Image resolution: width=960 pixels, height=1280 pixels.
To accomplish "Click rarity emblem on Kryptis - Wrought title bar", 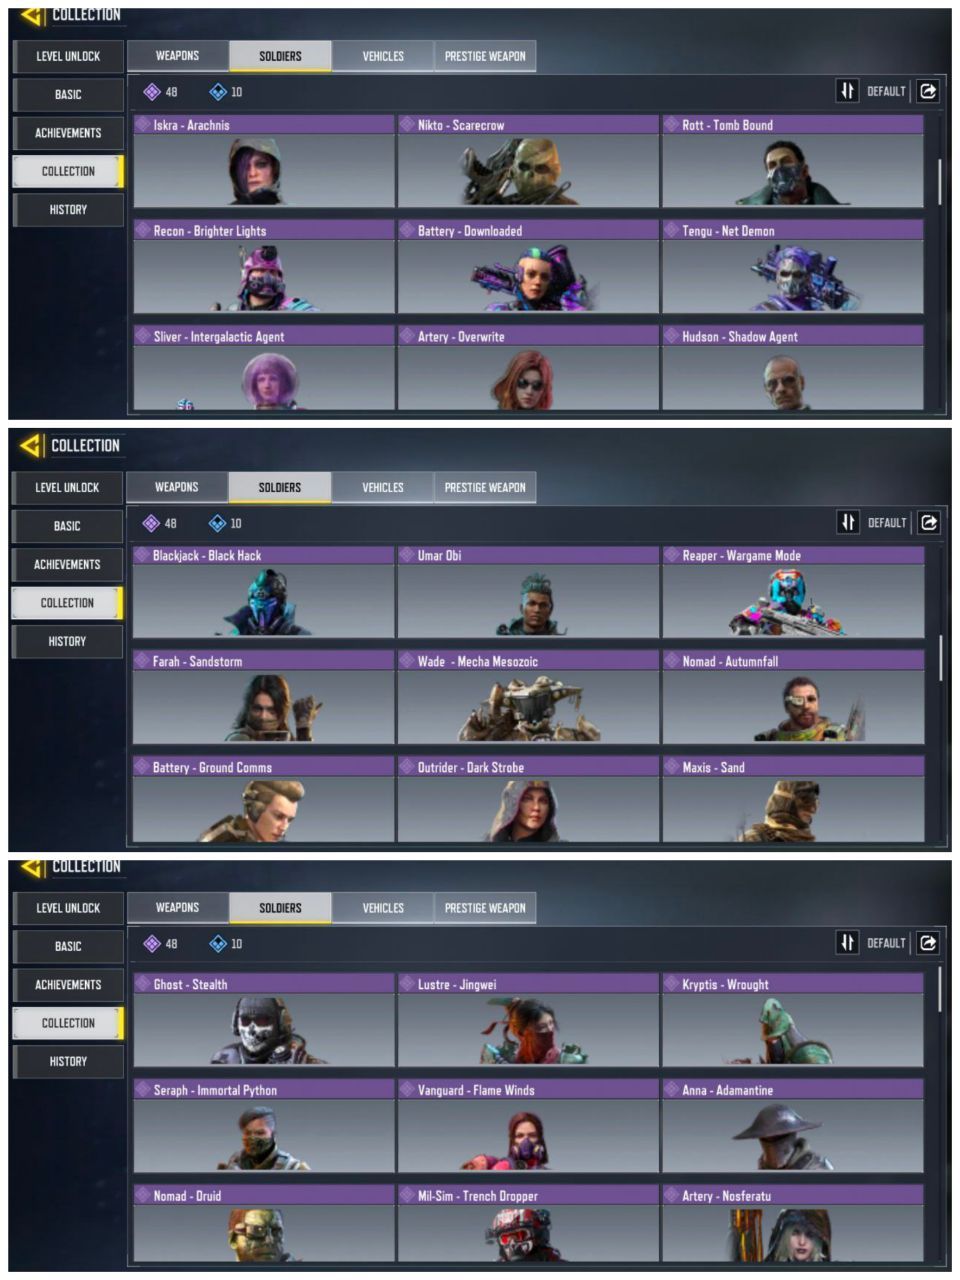I will pos(671,984).
